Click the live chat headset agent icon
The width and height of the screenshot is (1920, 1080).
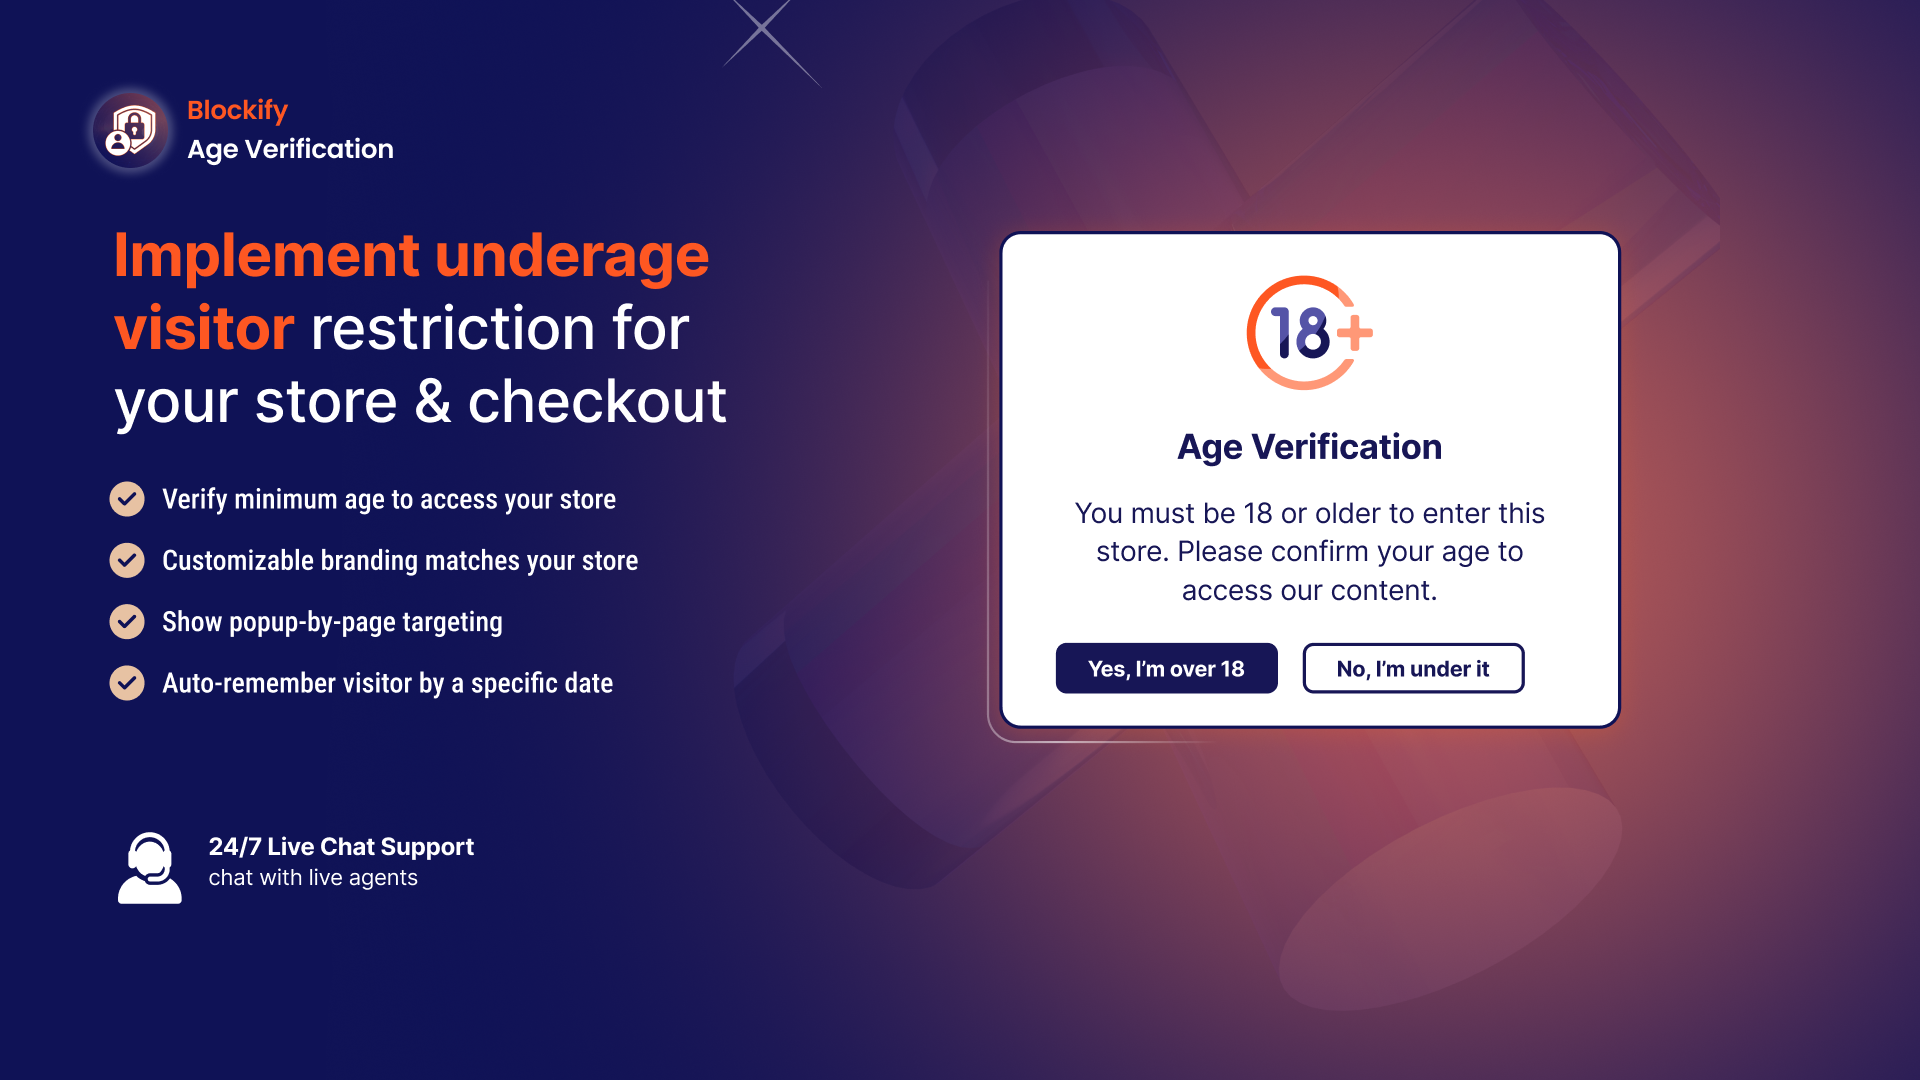pos(150,868)
